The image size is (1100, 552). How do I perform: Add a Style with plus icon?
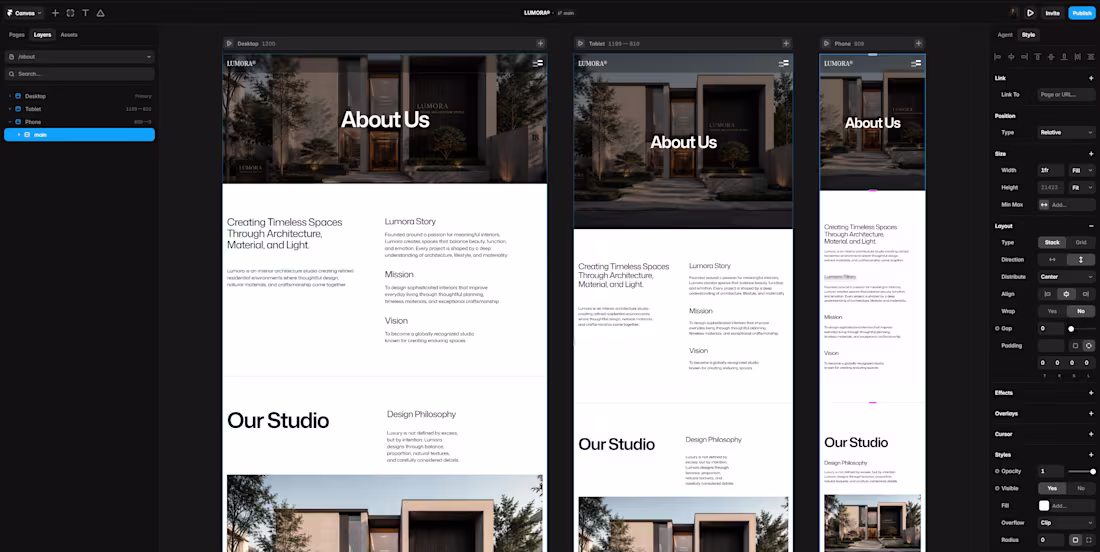pos(1091,455)
